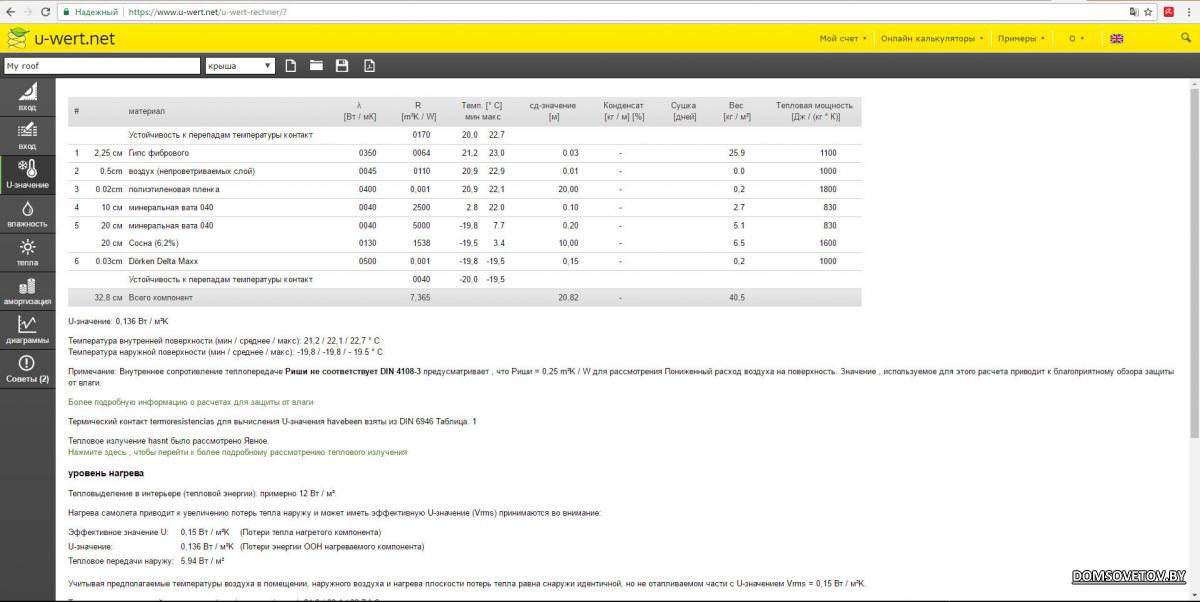Open the 'крыша' component type dropdown
The width and height of the screenshot is (1200, 602).
tap(240, 66)
